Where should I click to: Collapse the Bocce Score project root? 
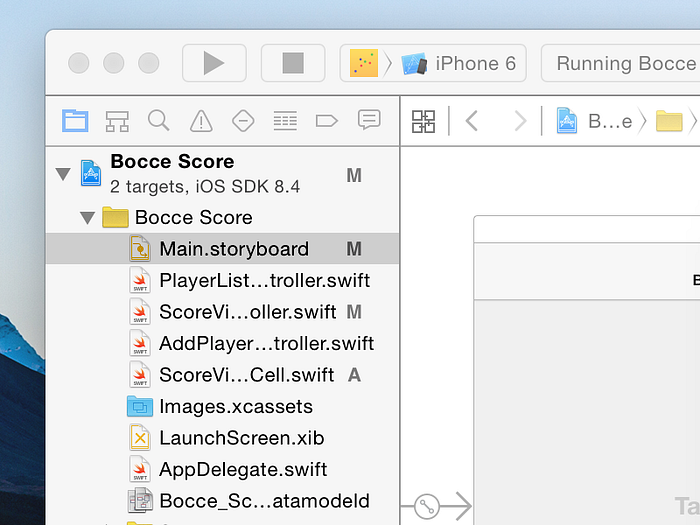63,174
